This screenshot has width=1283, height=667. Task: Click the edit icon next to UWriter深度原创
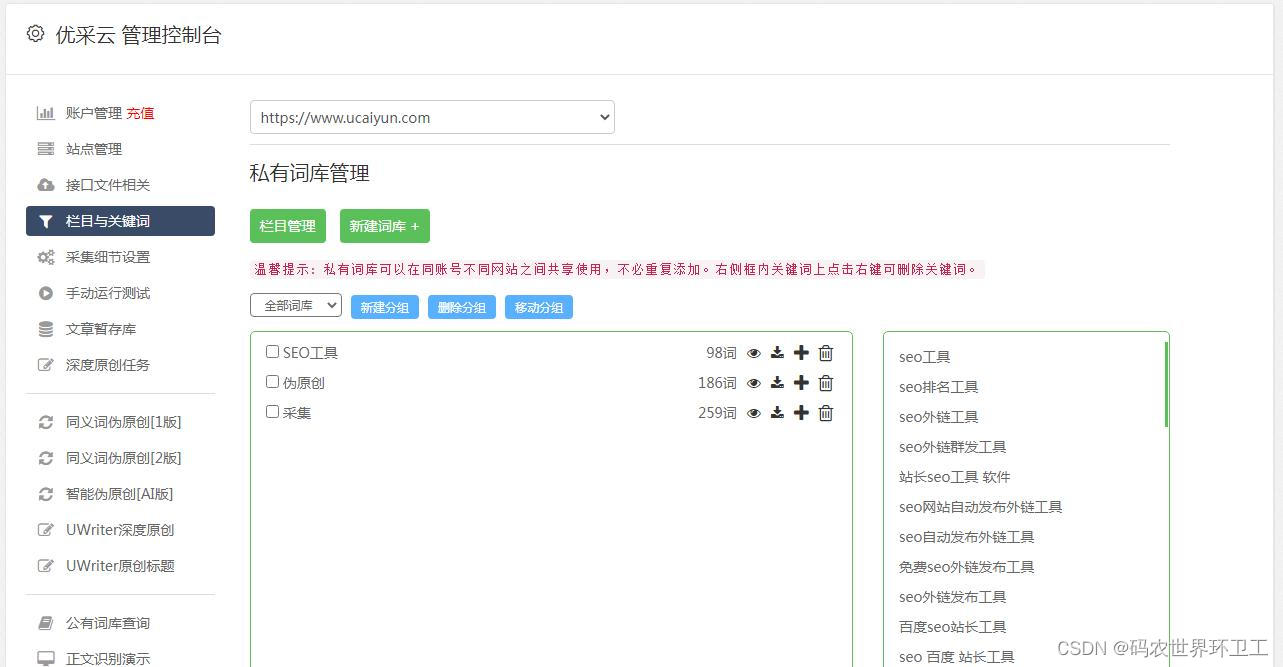(x=46, y=530)
